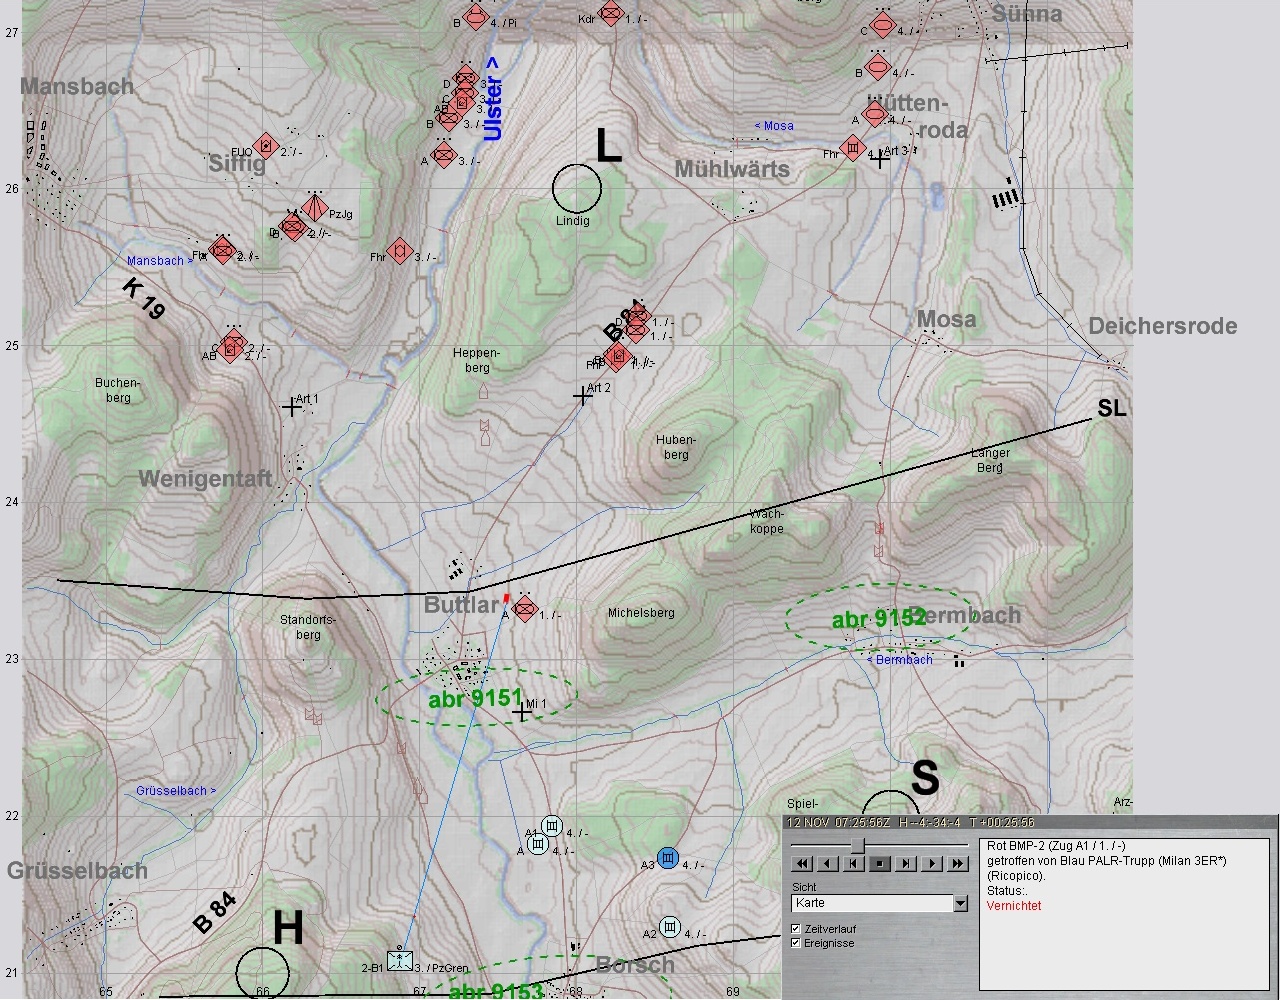
Task: Click the Karte view combo box
Action: pyautogui.click(x=872, y=903)
